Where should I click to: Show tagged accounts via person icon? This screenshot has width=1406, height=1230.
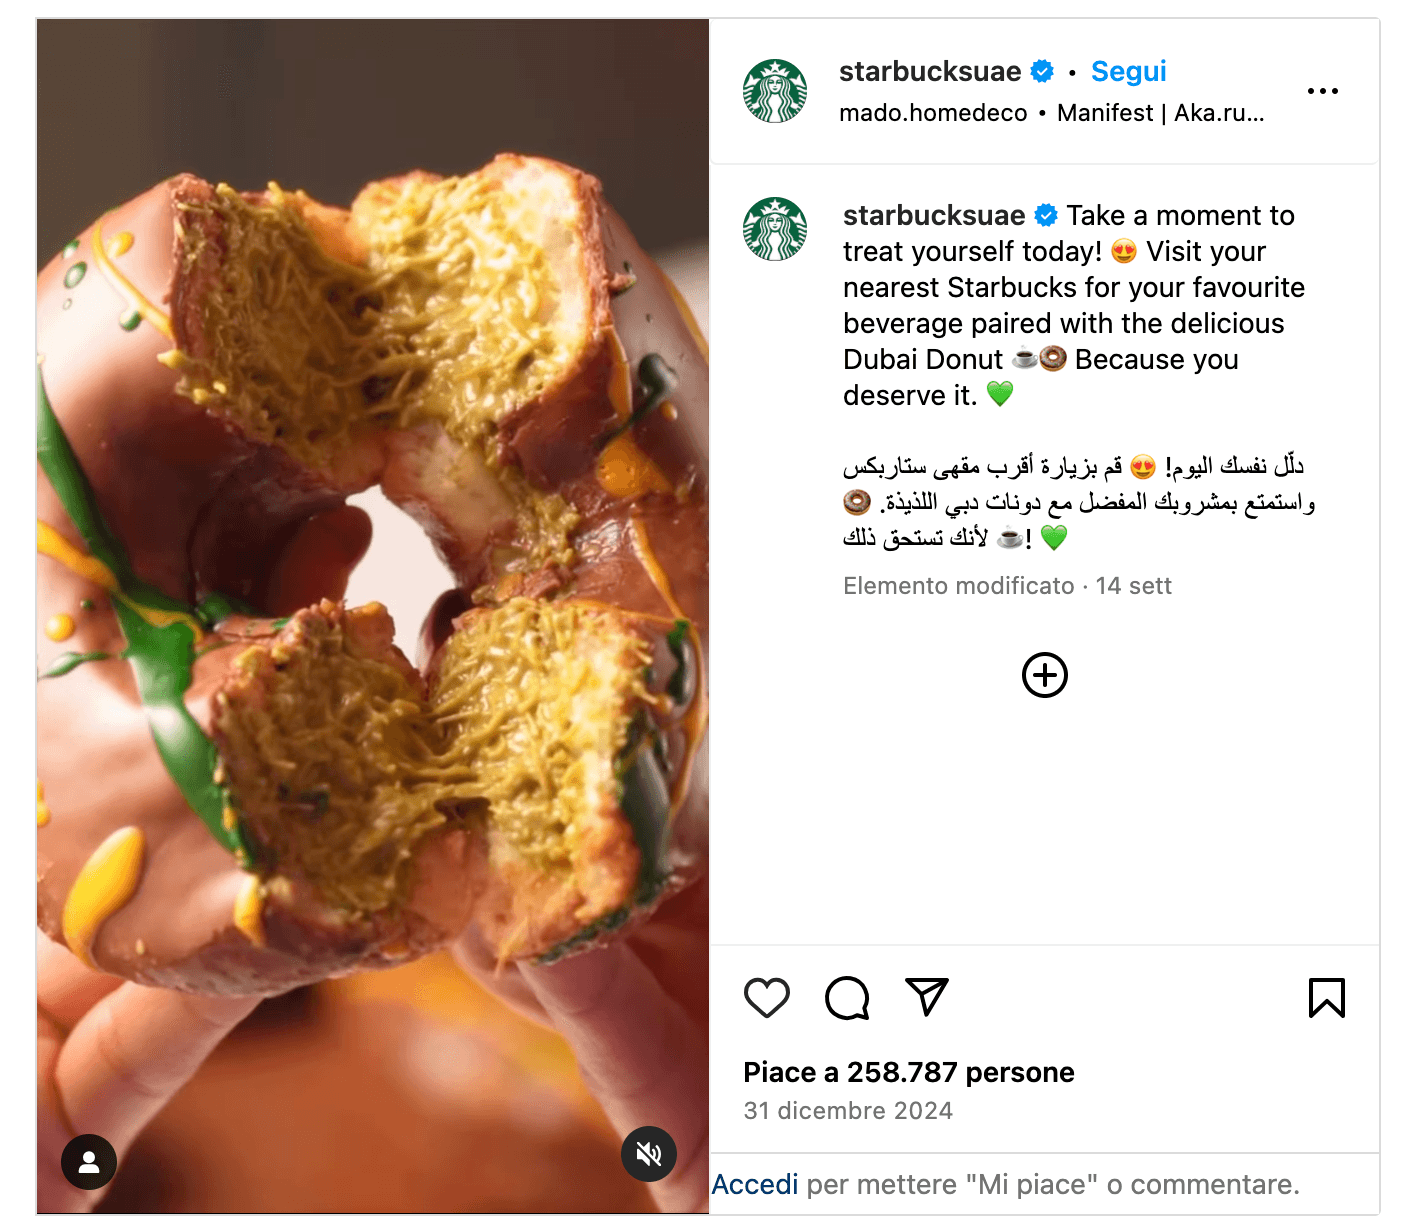(89, 1161)
